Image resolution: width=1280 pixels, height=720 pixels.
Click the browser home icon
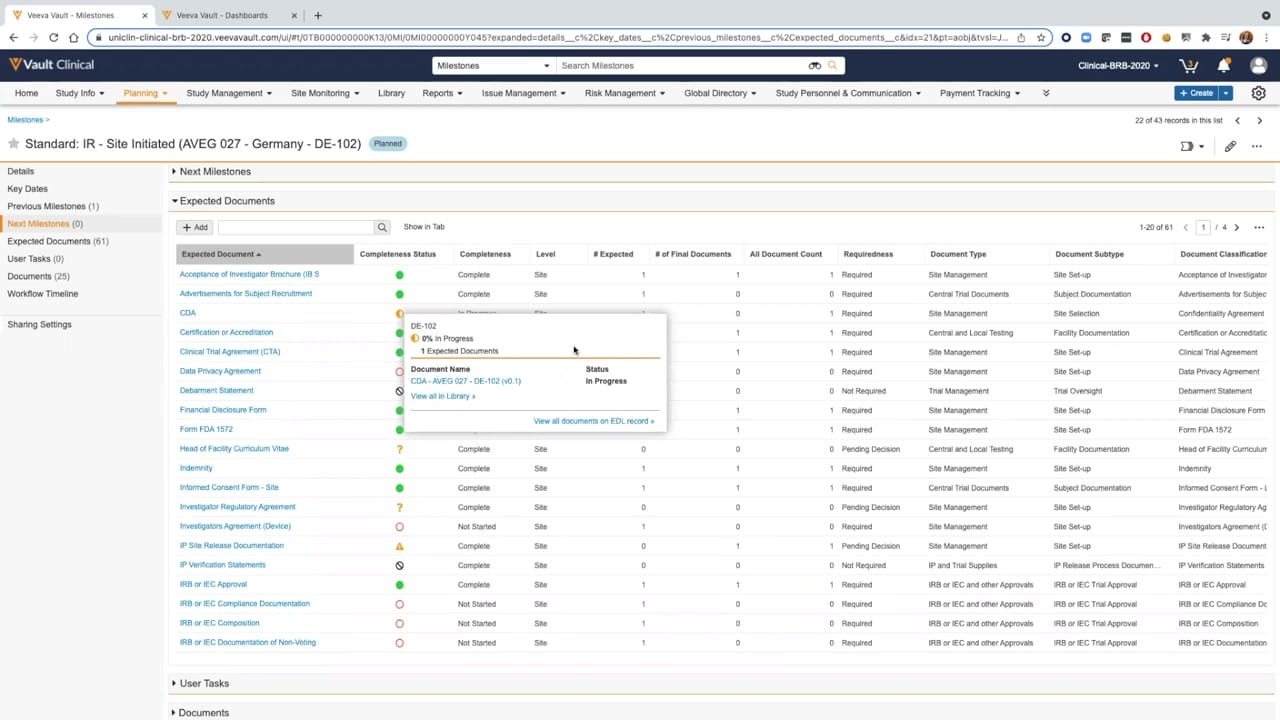(74, 38)
